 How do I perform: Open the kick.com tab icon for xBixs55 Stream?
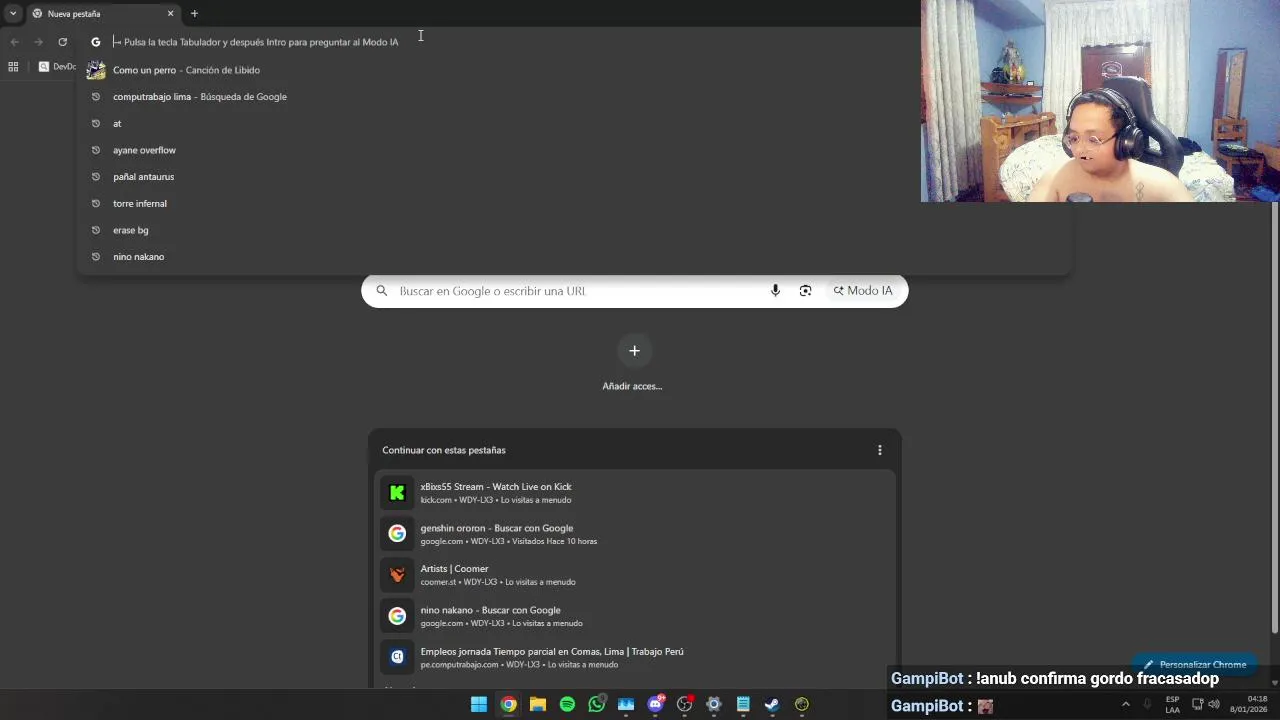coord(397,492)
